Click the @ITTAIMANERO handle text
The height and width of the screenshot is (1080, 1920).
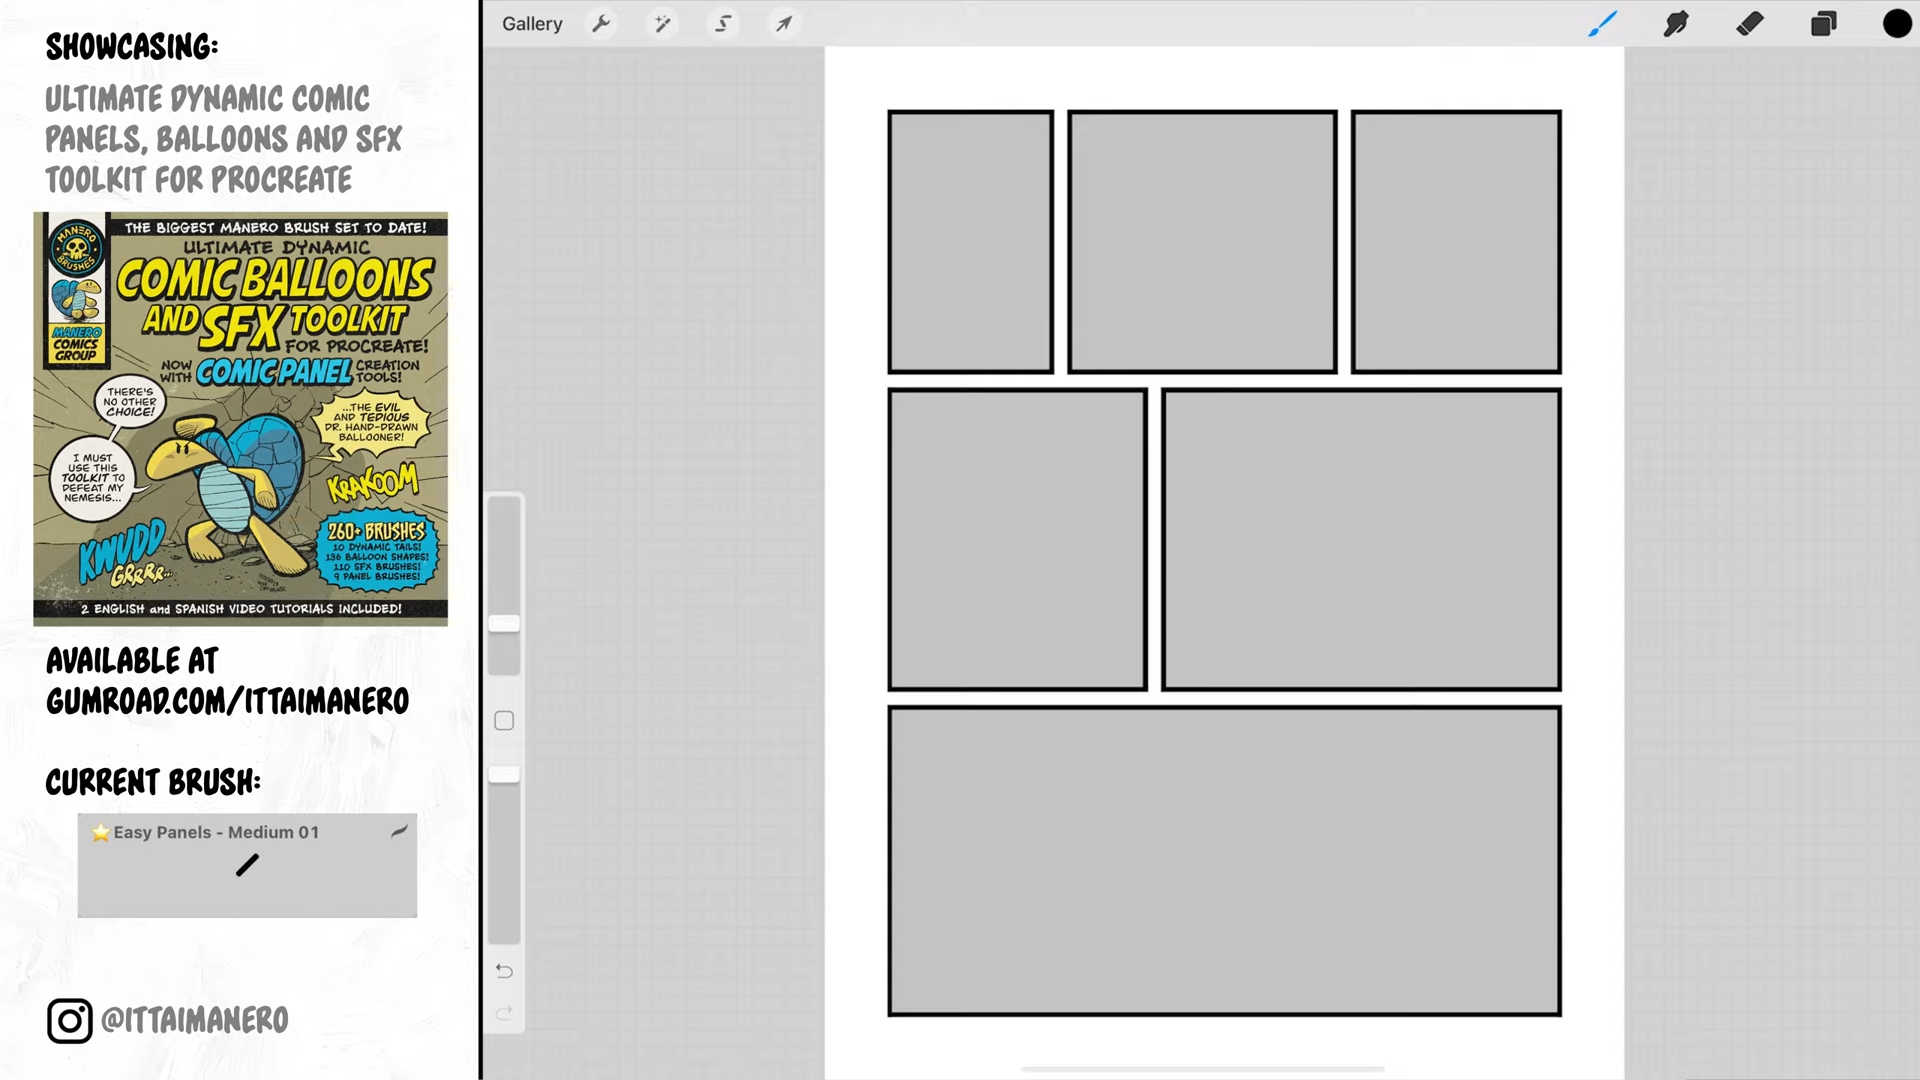point(195,1020)
